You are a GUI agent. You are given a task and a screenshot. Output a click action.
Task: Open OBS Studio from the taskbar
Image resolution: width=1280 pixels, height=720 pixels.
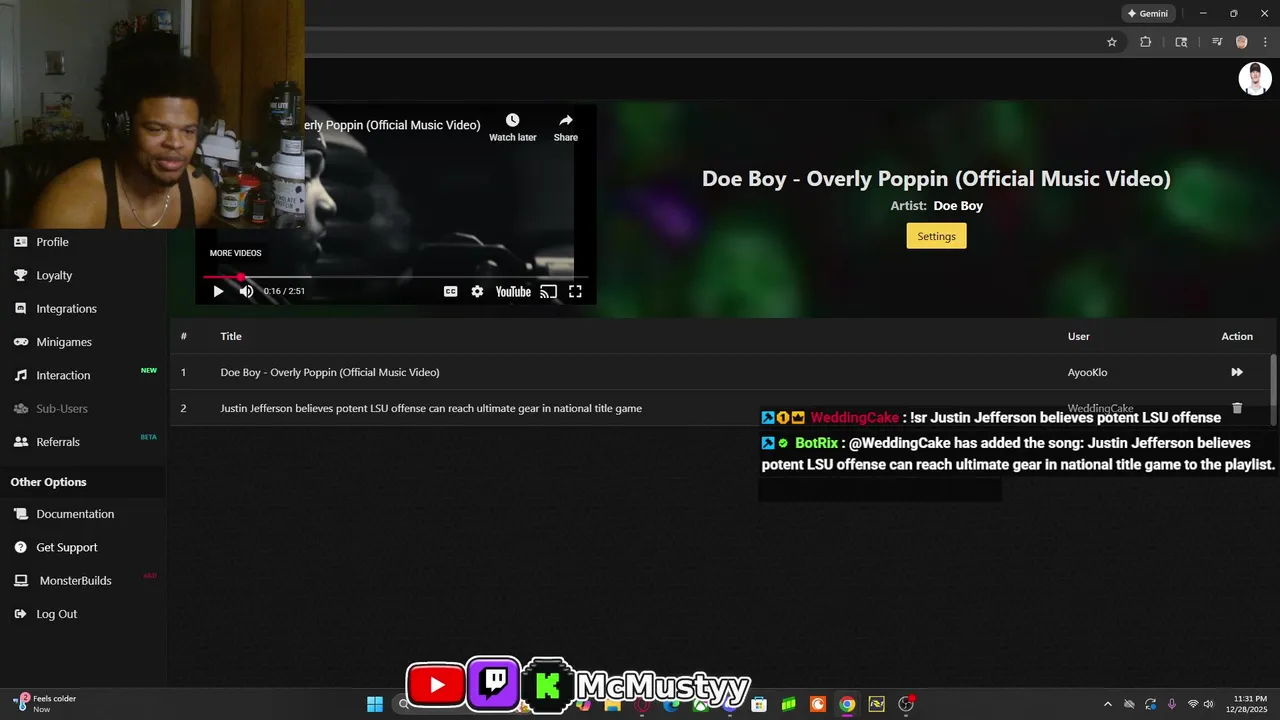click(x=906, y=704)
